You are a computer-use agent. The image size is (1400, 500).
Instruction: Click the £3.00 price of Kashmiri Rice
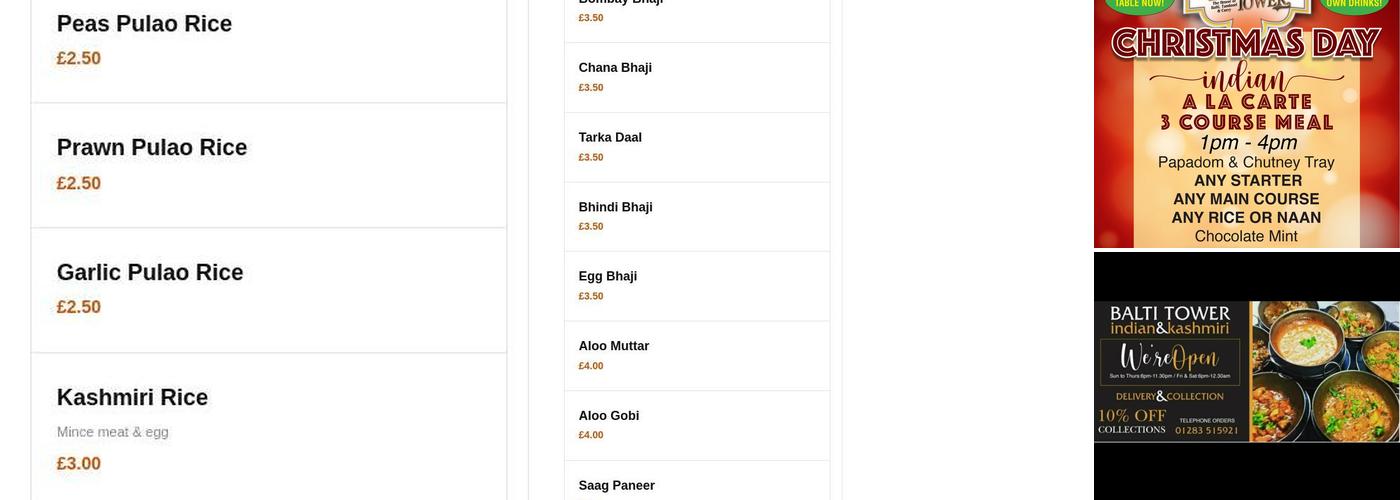tap(79, 464)
